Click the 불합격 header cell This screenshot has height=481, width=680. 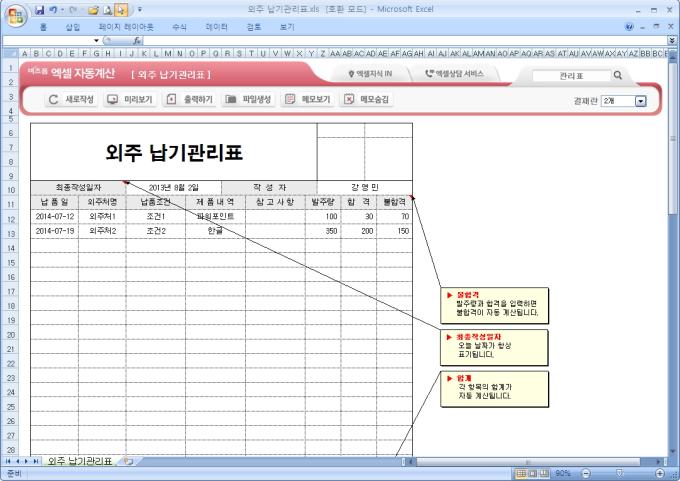(x=395, y=202)
